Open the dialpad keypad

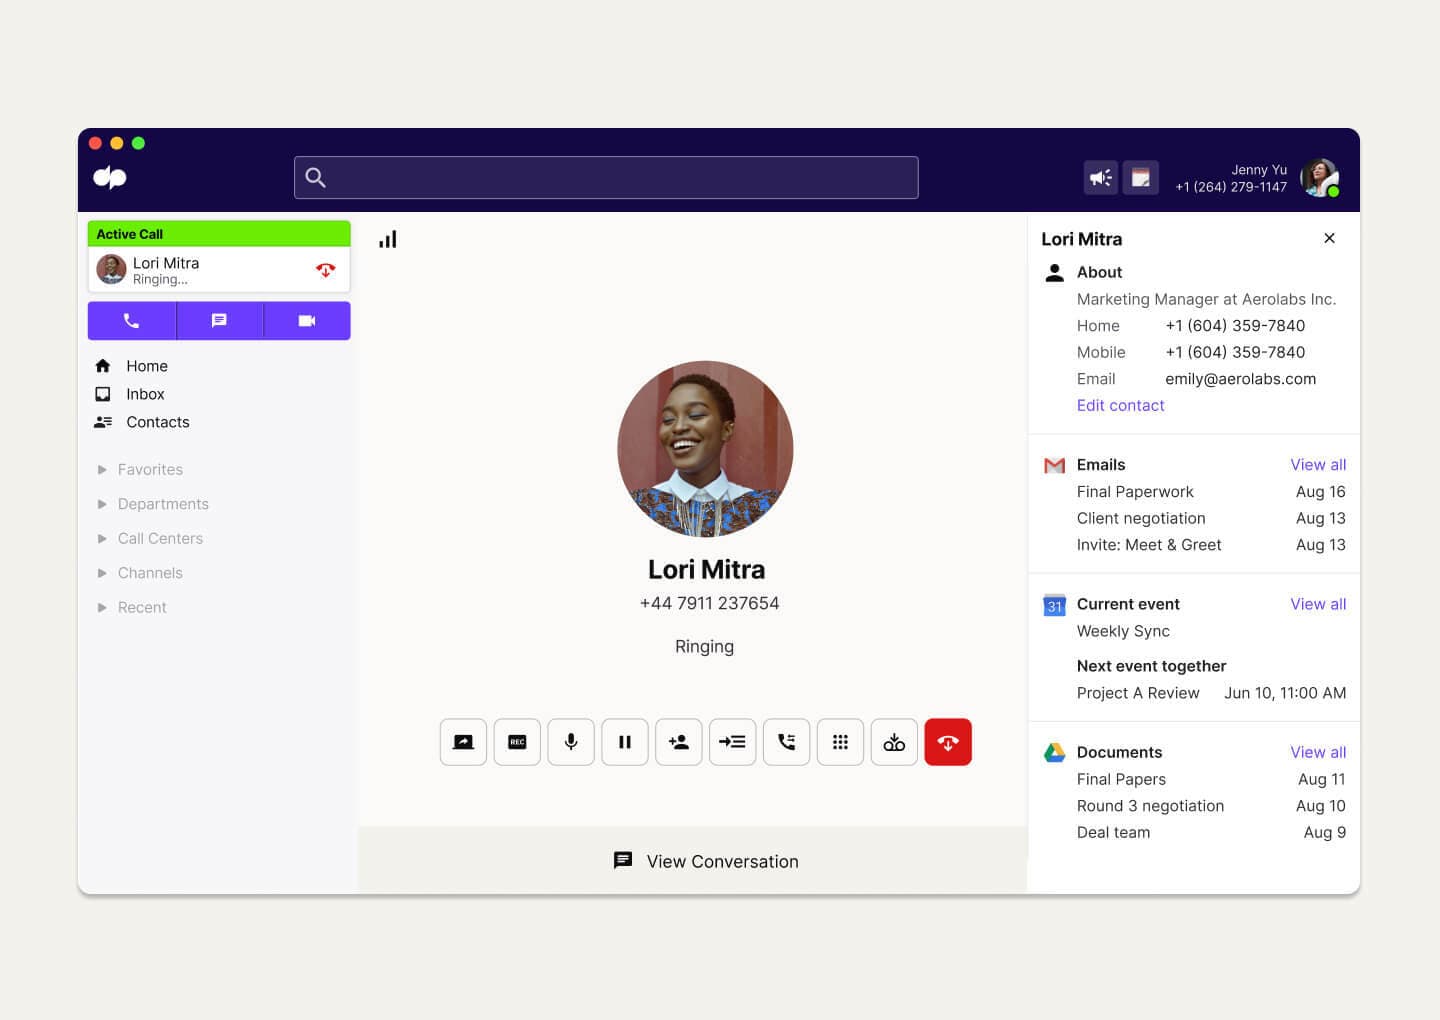pyautogui.click(x=841, y=742)
